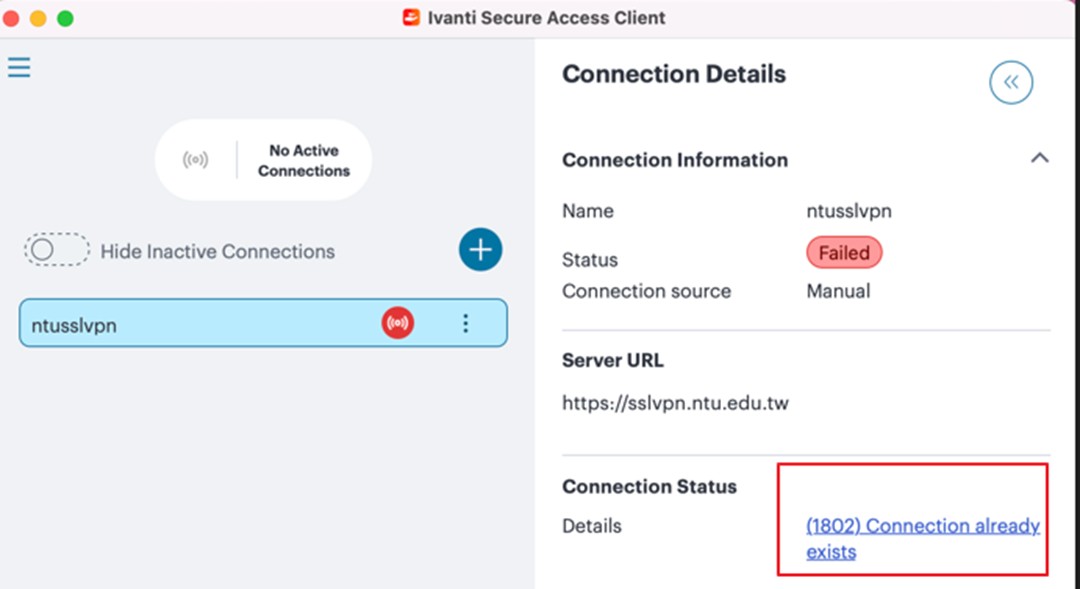Minimize the window using the yellow button
The height and width of the screenshot is (589, 1080).
point(38,18)
